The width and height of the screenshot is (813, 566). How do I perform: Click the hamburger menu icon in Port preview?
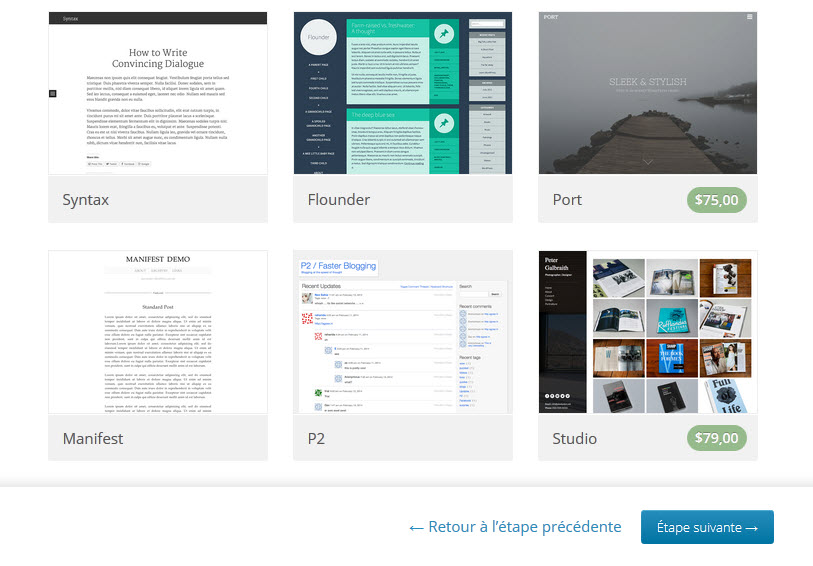click(749, 18)
